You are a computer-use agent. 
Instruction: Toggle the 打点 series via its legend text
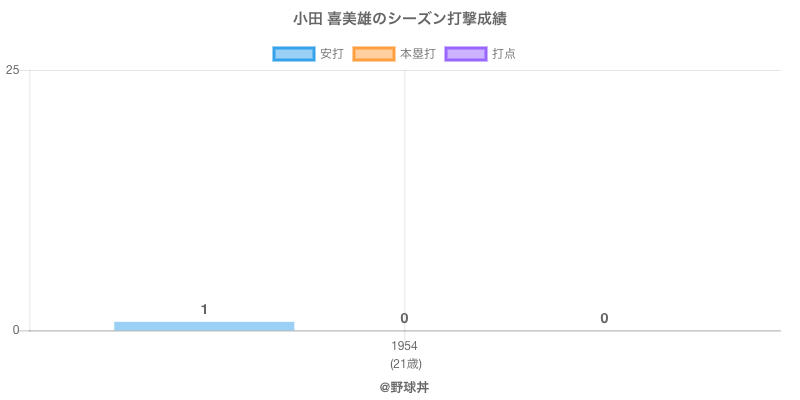[x=504, y=54]
